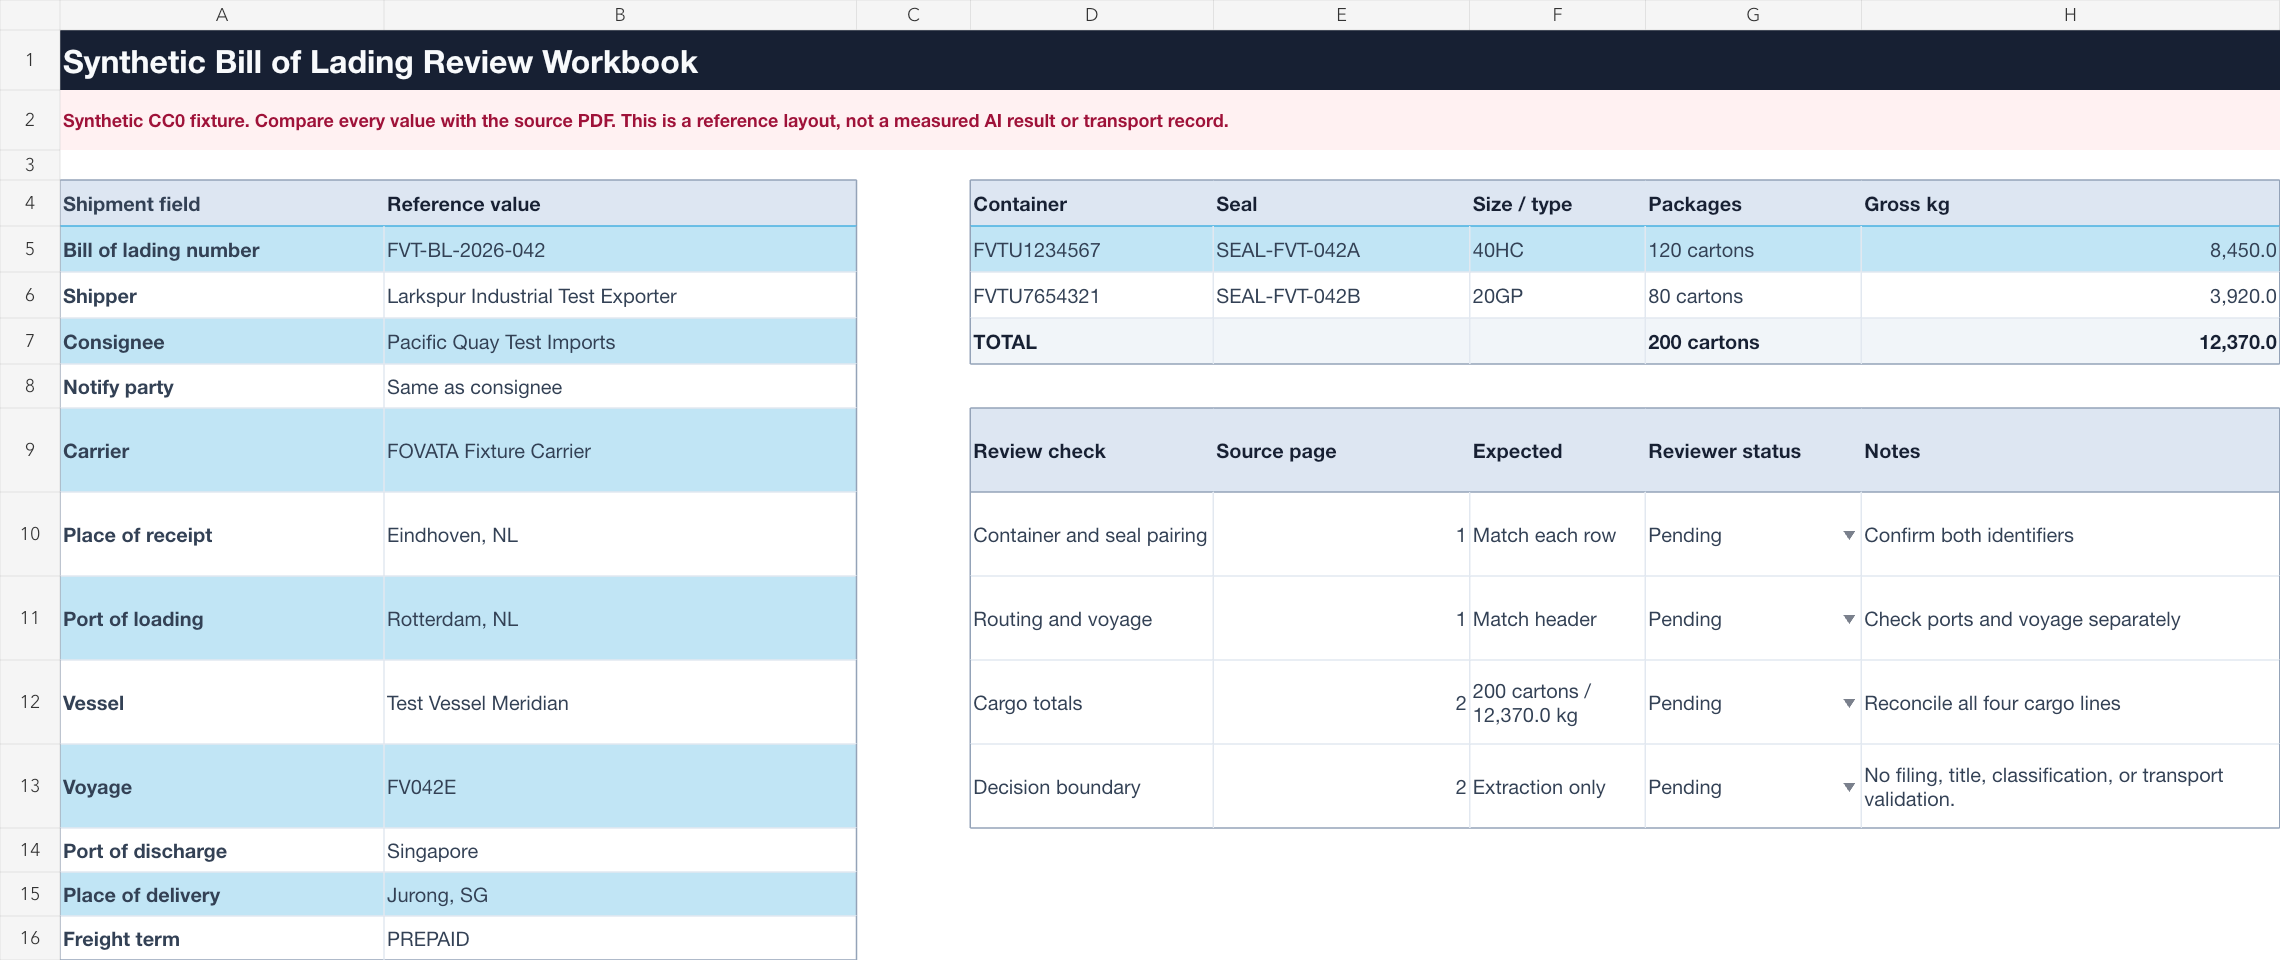Select the Eindhoven, NL cell
The height and width of the screenshot is (960, 2280).
tap(620, 534)
